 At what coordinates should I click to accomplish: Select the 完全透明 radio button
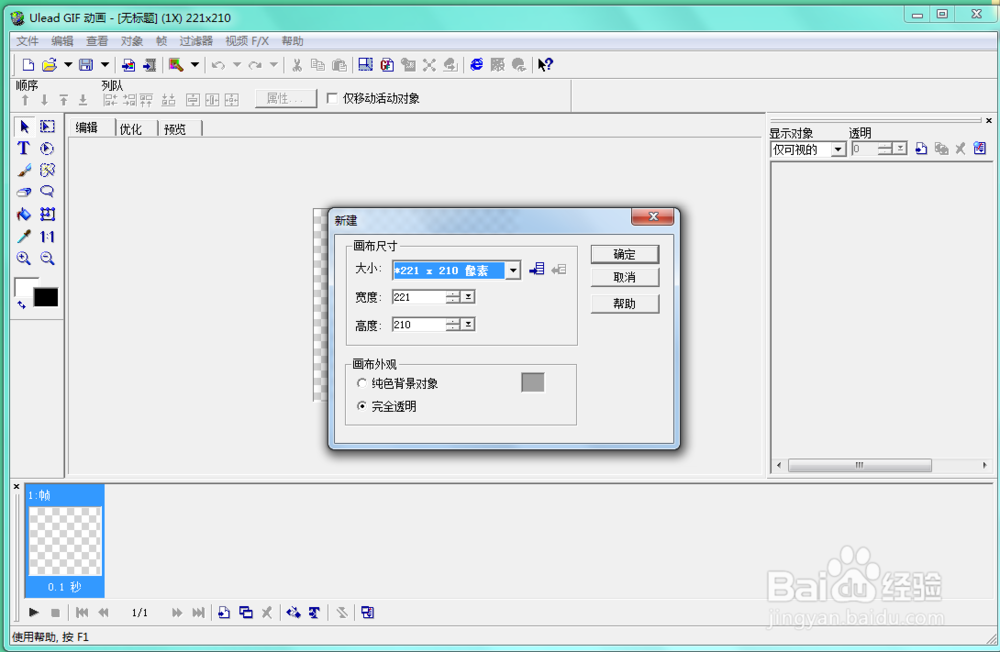point(362,406)
